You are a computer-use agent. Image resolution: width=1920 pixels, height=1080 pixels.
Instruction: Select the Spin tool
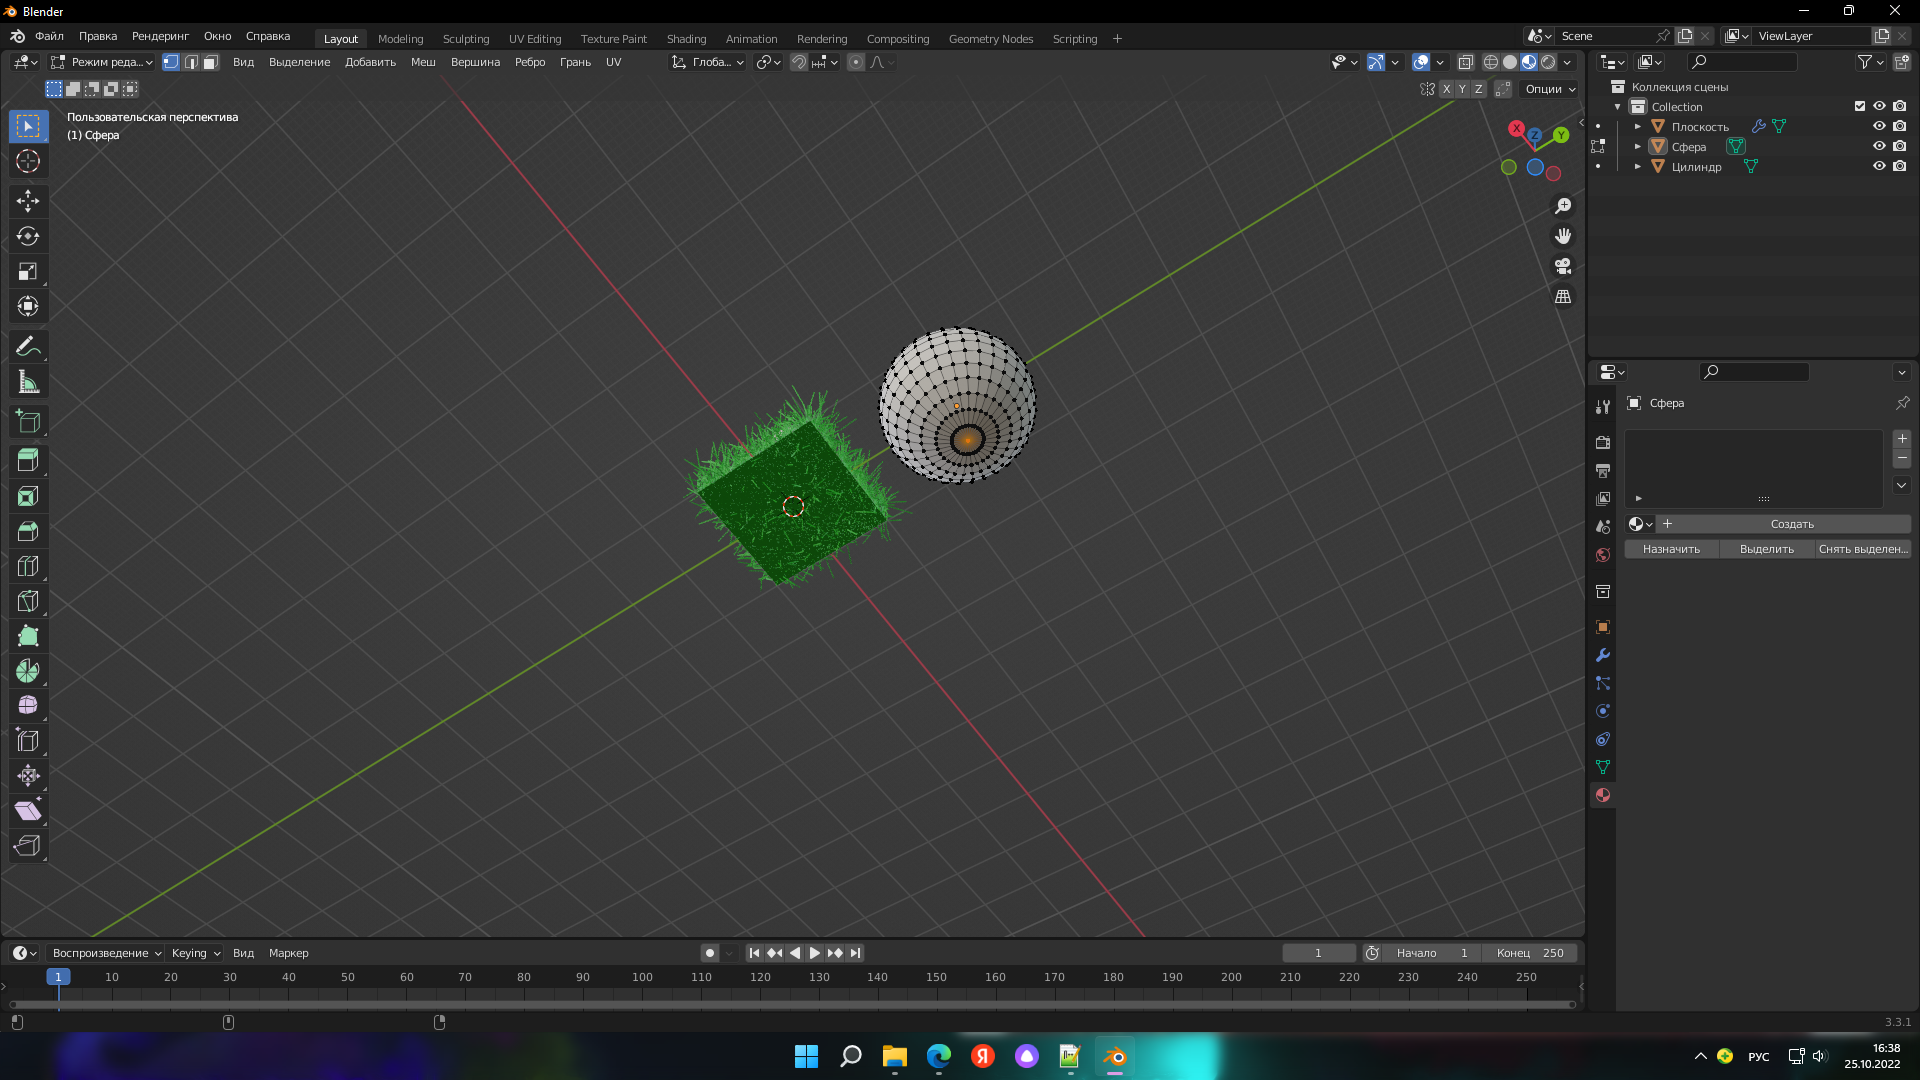[x=28, y=671]
